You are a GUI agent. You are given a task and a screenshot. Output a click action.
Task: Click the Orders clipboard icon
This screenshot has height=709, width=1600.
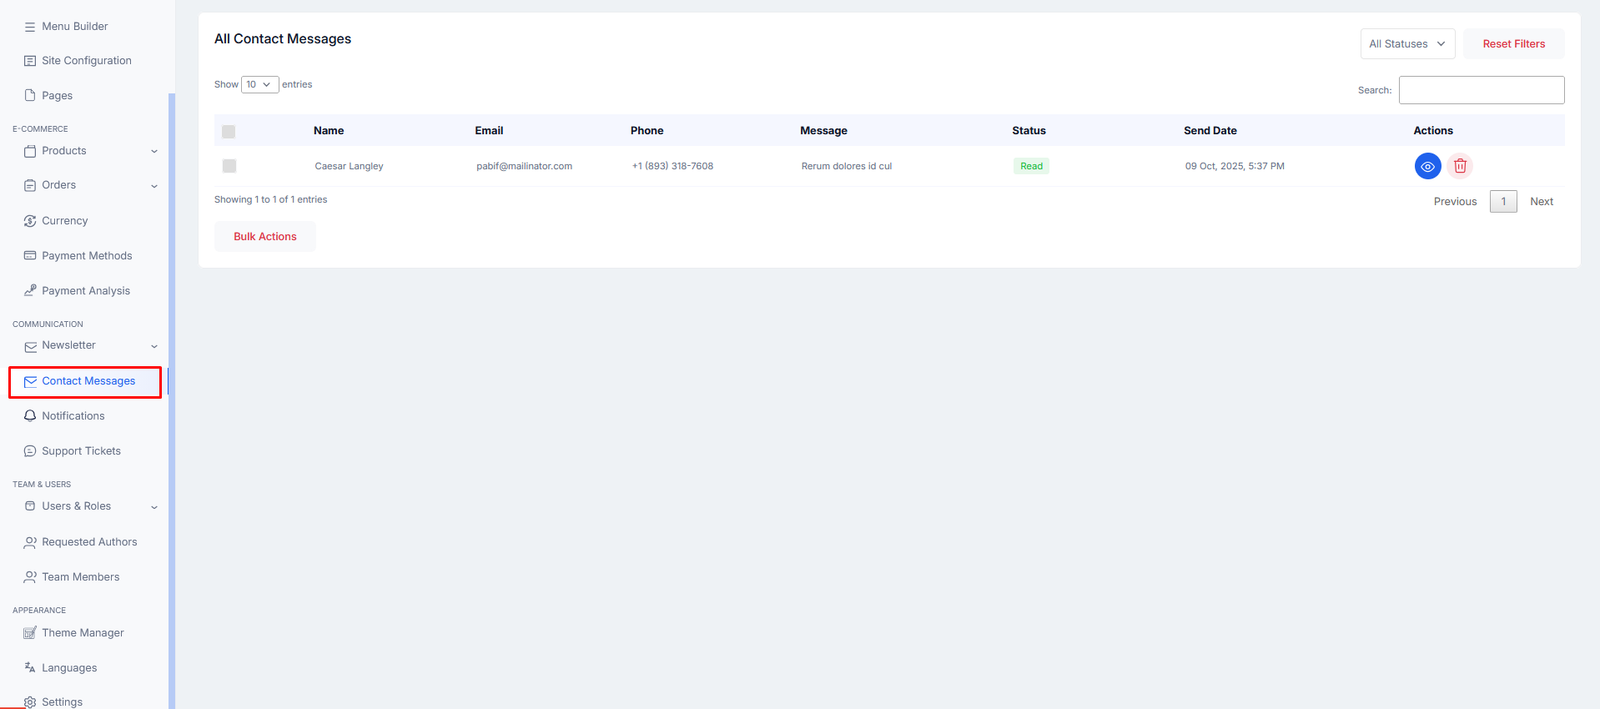tap(30, 185)
